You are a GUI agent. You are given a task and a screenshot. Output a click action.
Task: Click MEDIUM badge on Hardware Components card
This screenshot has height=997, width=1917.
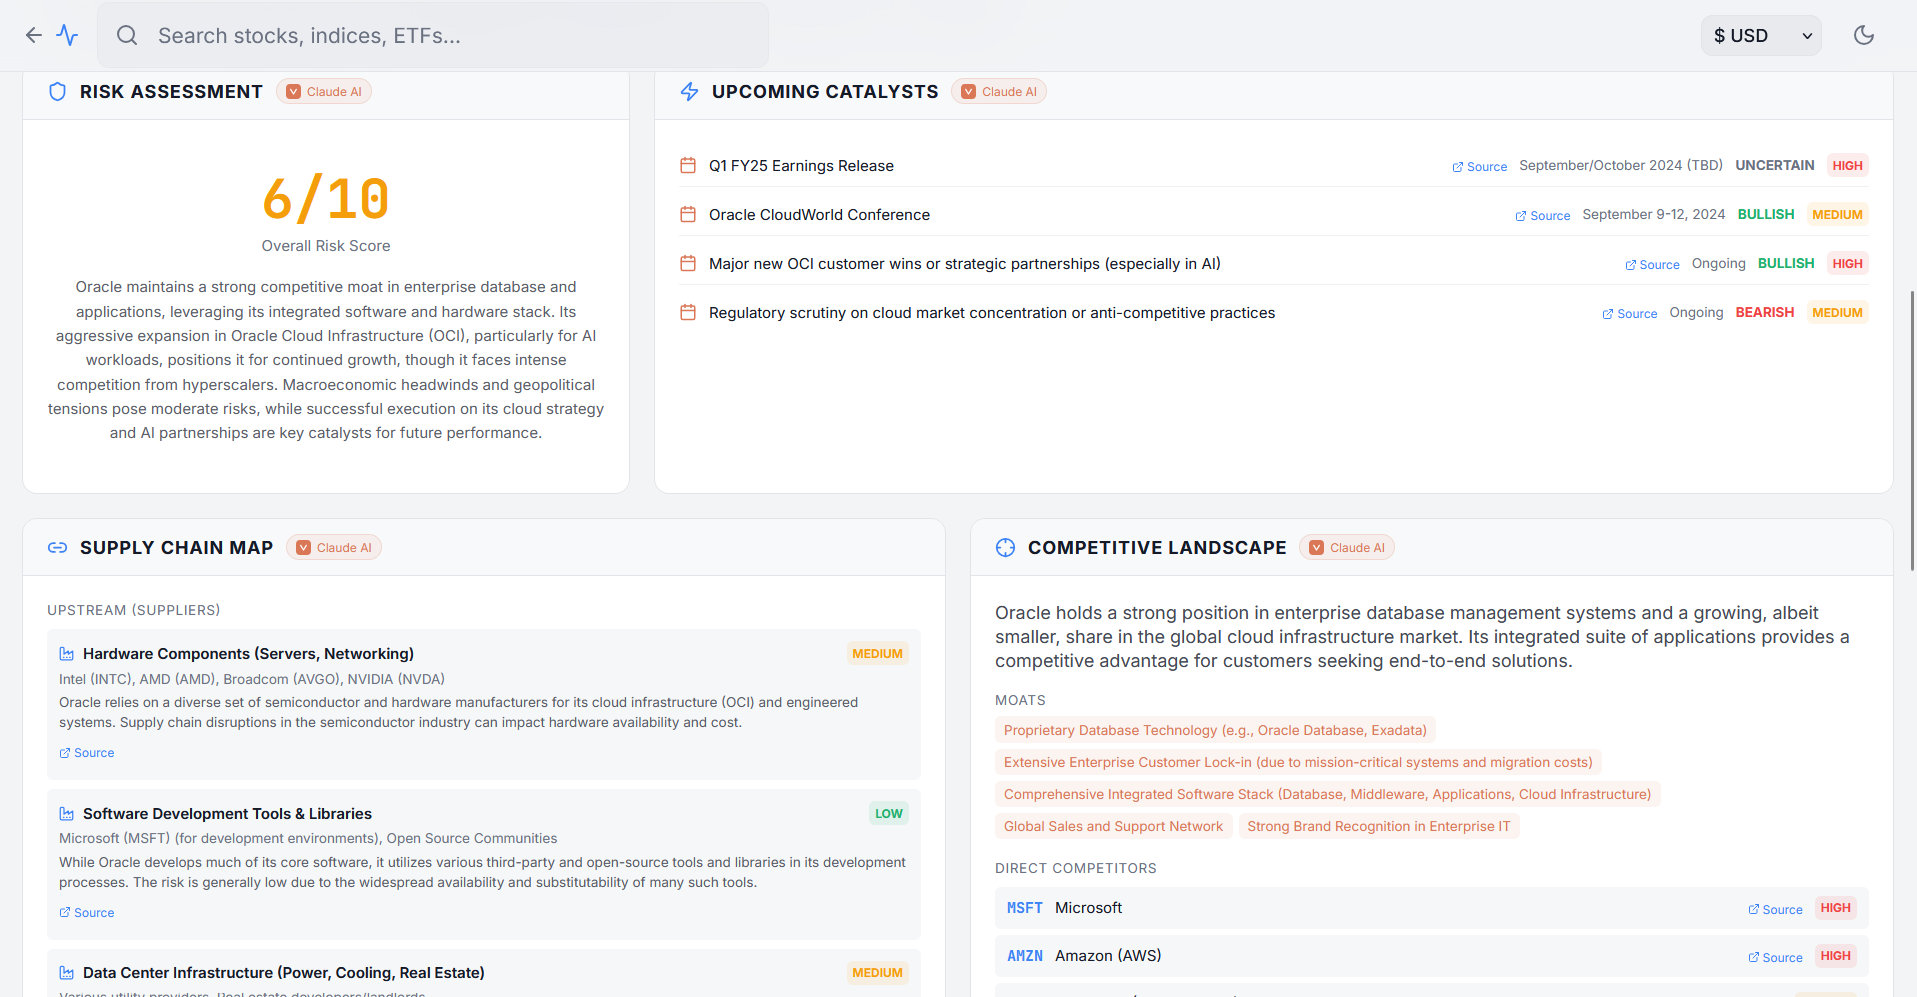click(877, 654)
